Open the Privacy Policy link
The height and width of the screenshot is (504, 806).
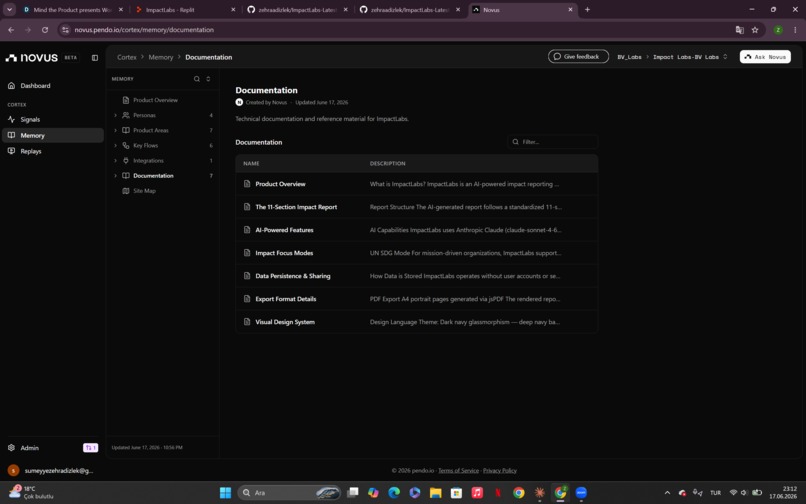(500, 471)
